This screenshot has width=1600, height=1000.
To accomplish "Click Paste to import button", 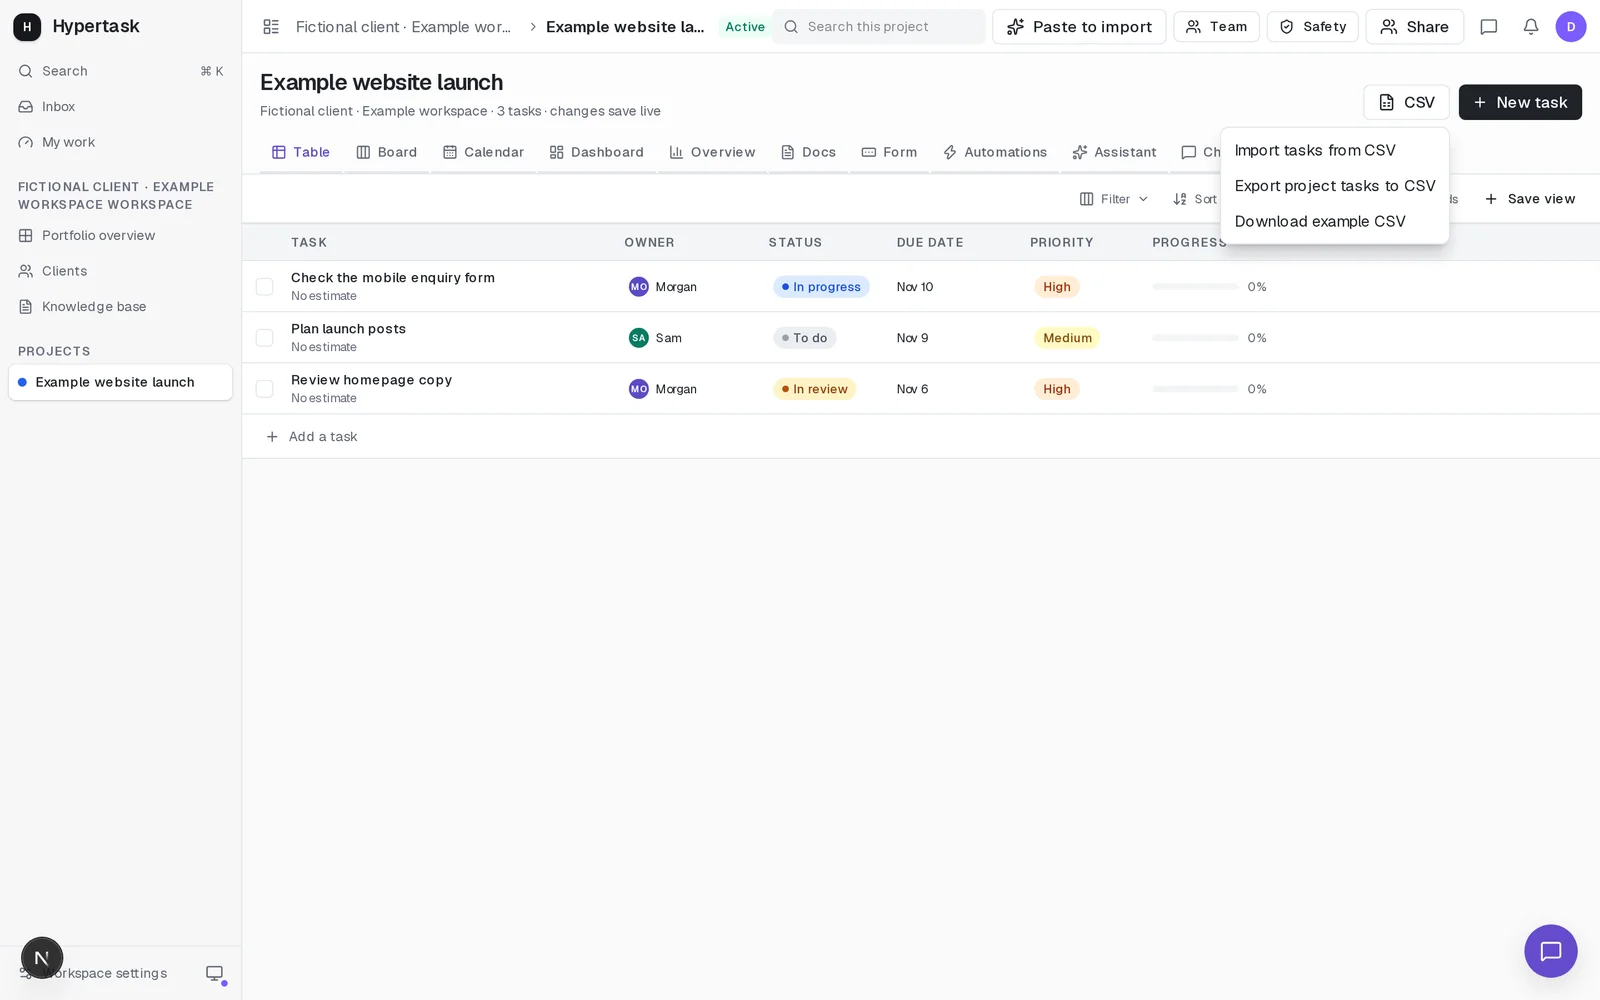I will pyautogui.click(x=1079, y=27).
